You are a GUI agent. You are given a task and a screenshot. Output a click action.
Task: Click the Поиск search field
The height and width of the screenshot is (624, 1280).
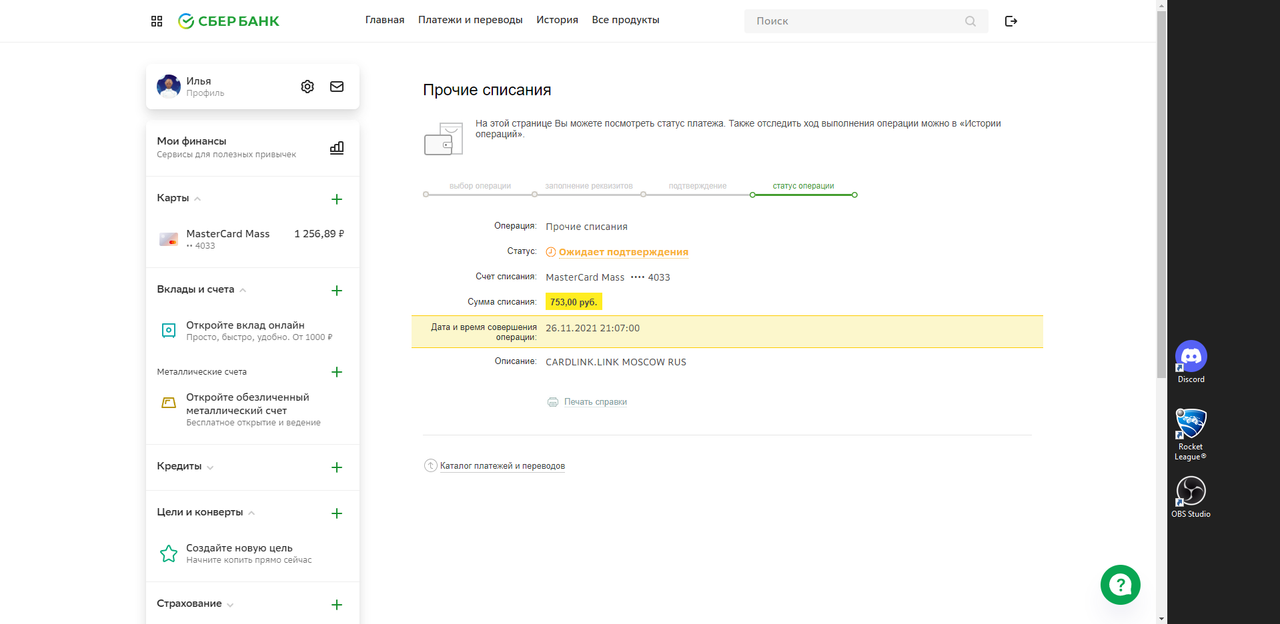tap(866, 21)
